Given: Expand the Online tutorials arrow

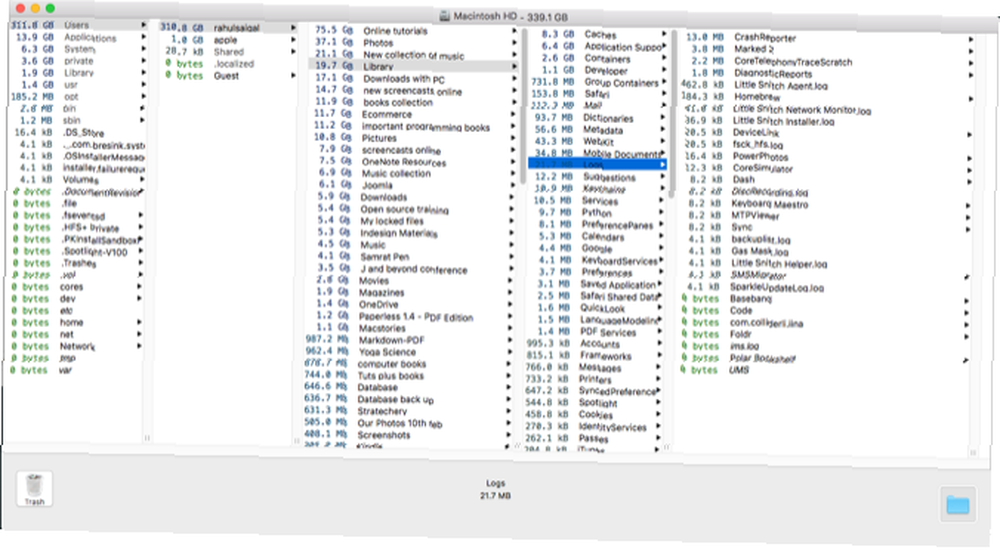Looking at the screenshot, I should pyautogui.click(x=514, y=31).
